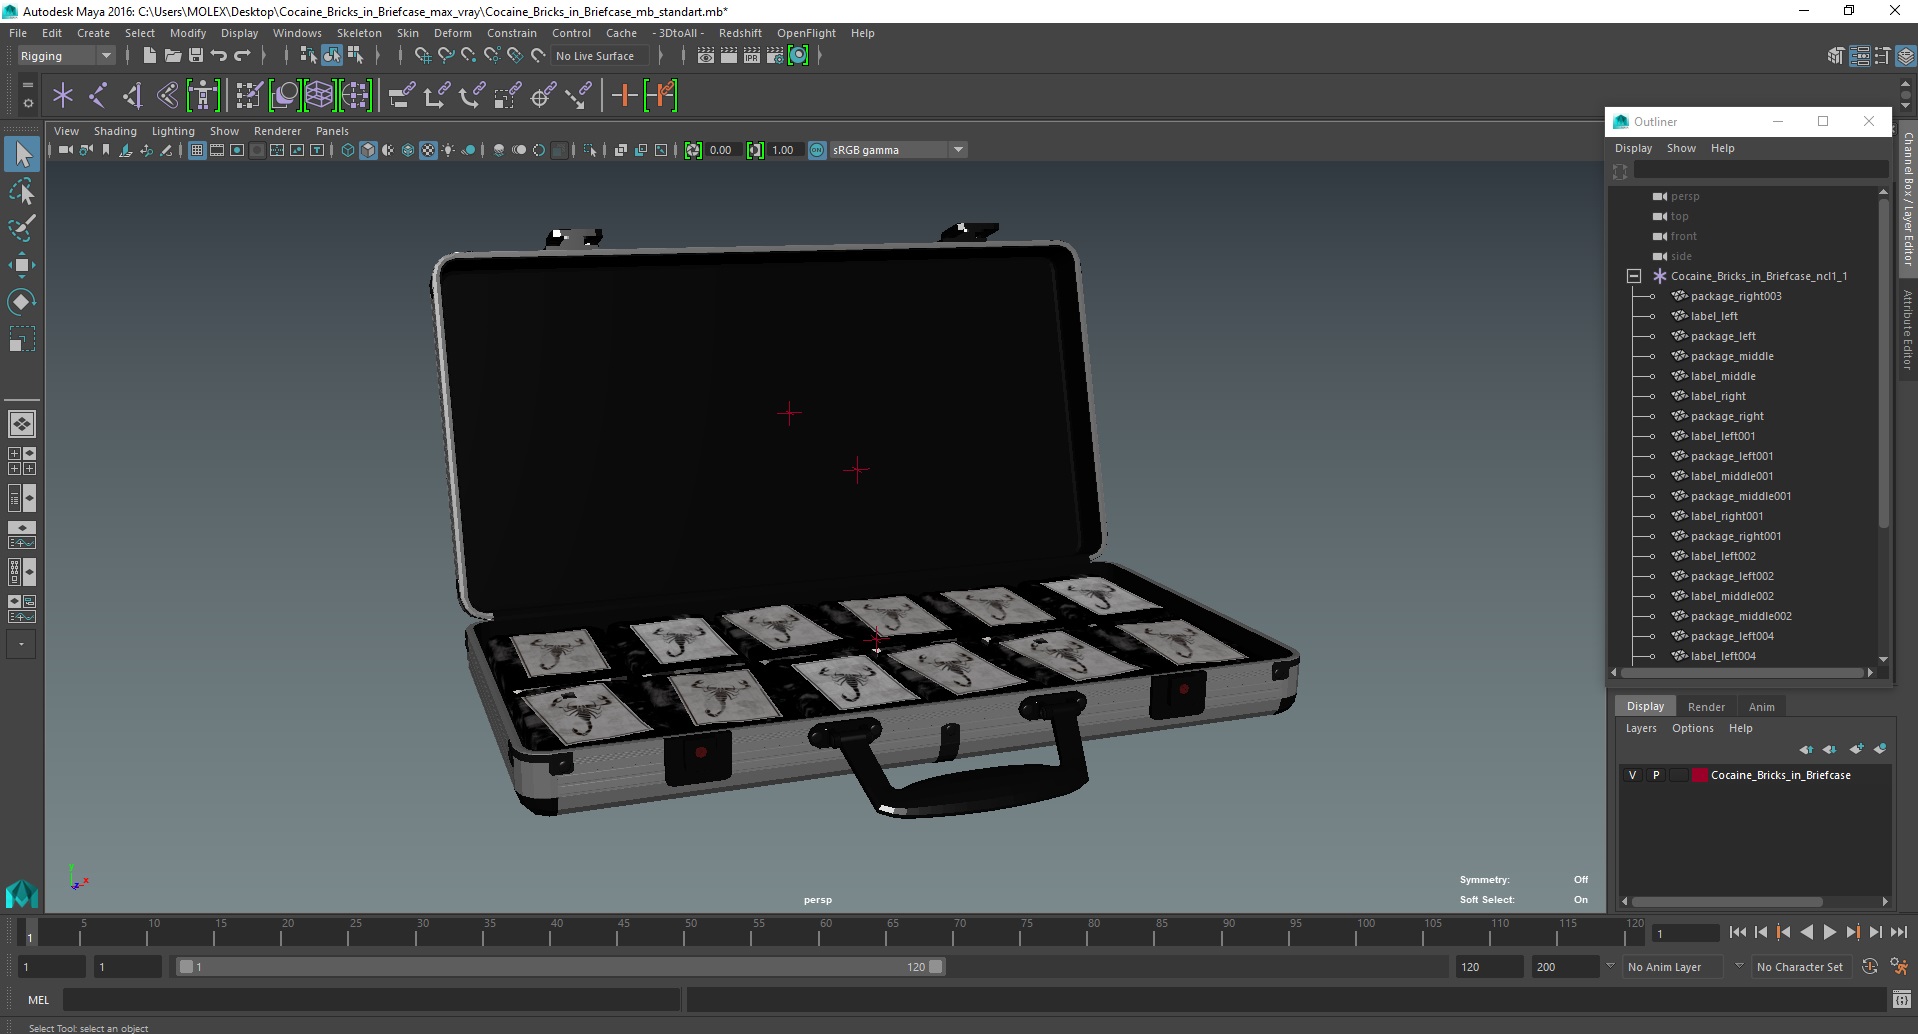
Task: Click the Undo arrow icon
Action: click(x=219, y=56)
